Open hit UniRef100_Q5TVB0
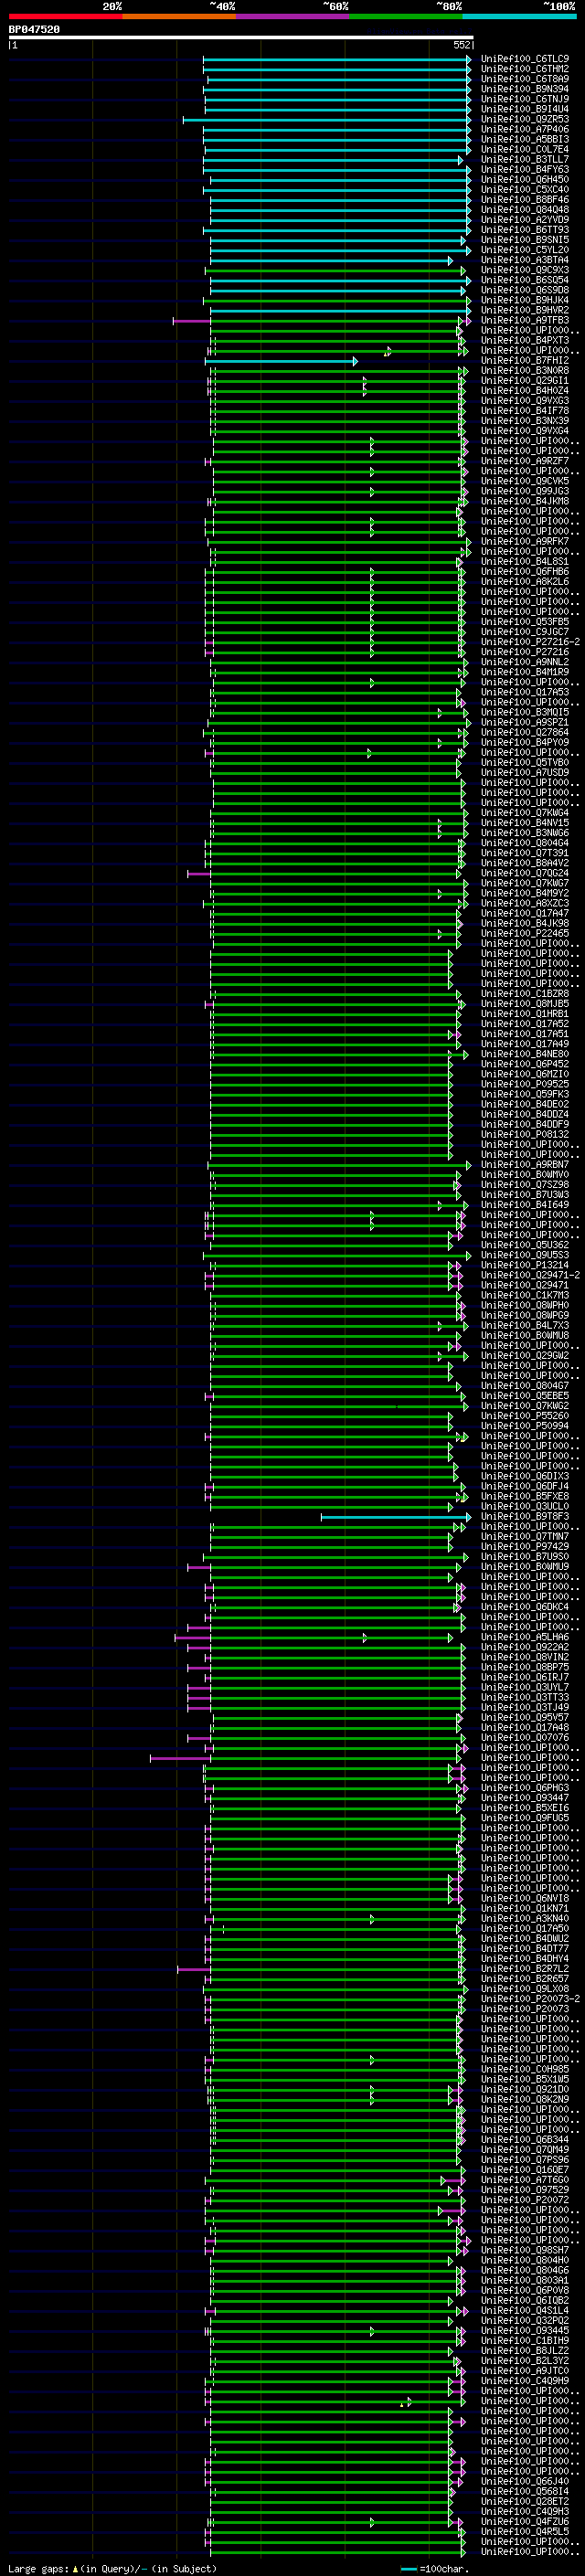Viewport: 585px width, 2576px height. [525, 762]
